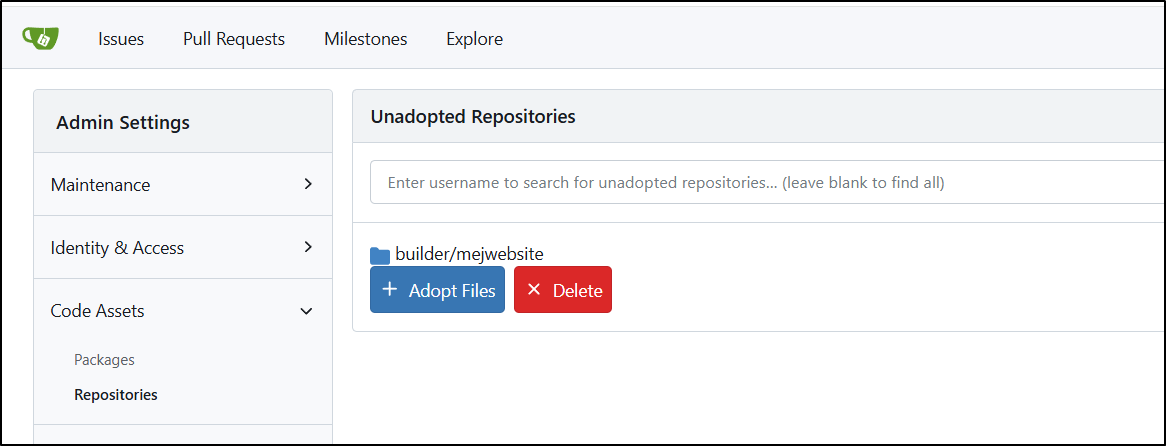Click the X icon on Delete button
The width and height of the screenshot is (1166, 446).
tap(533, 290)
